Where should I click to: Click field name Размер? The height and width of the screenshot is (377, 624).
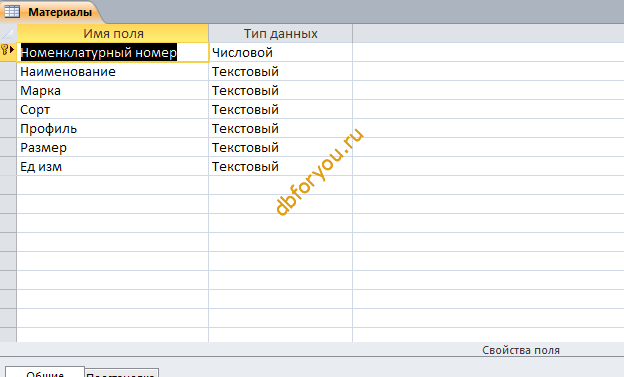(113, 147)
